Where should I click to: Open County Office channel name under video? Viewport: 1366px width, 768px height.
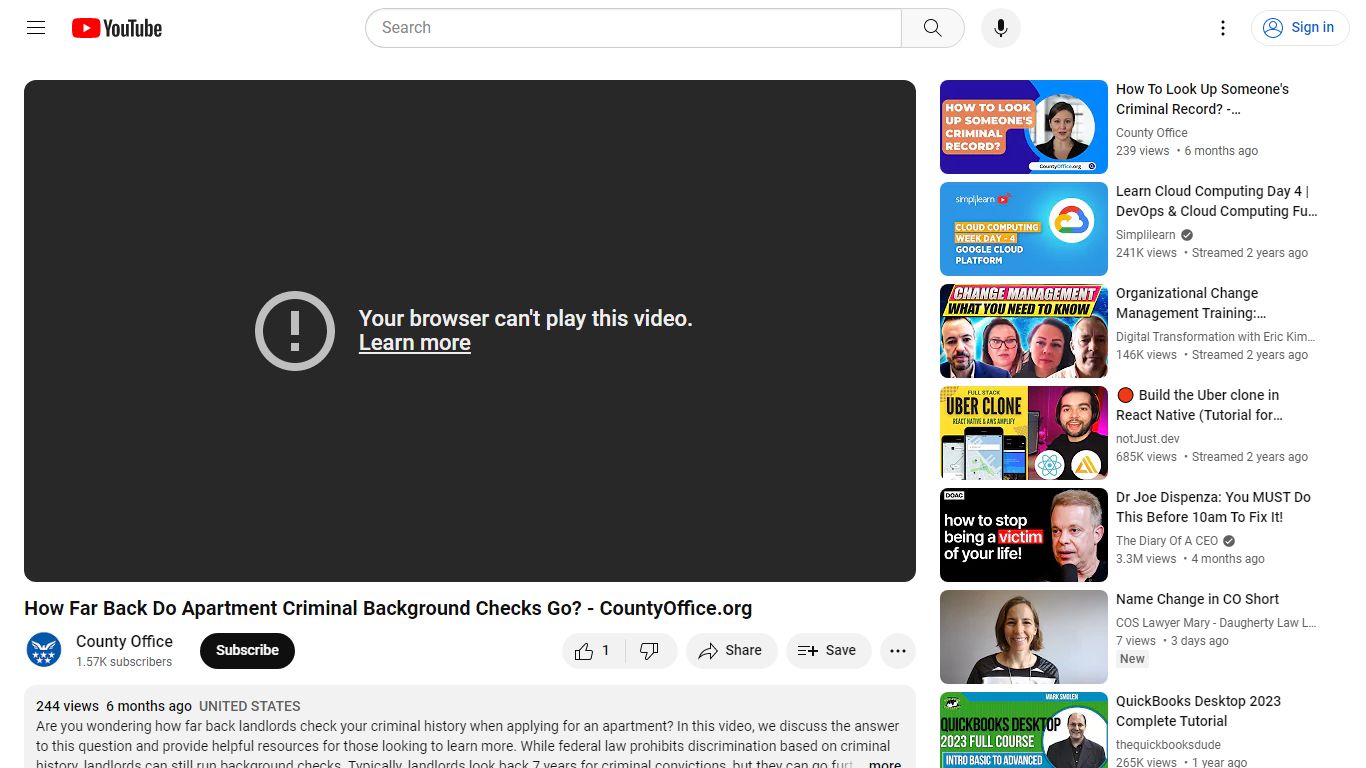pos(124,641)
